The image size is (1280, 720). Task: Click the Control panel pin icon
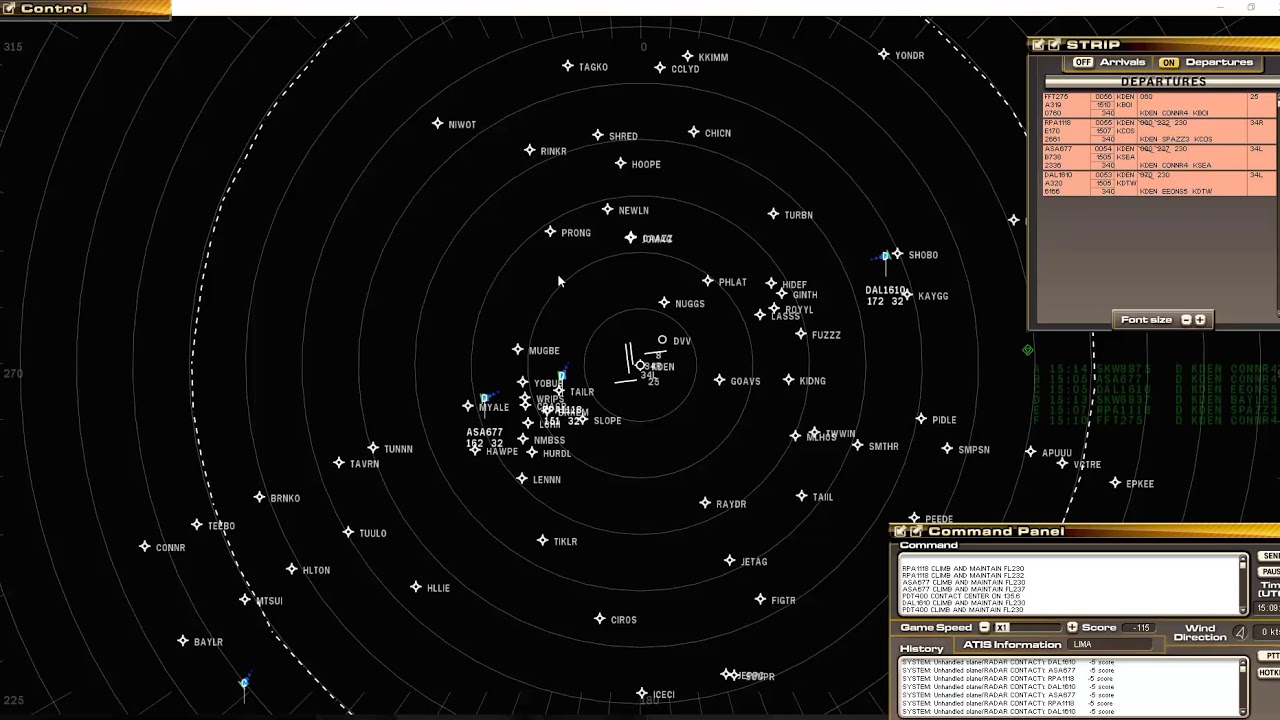[9, 8]
